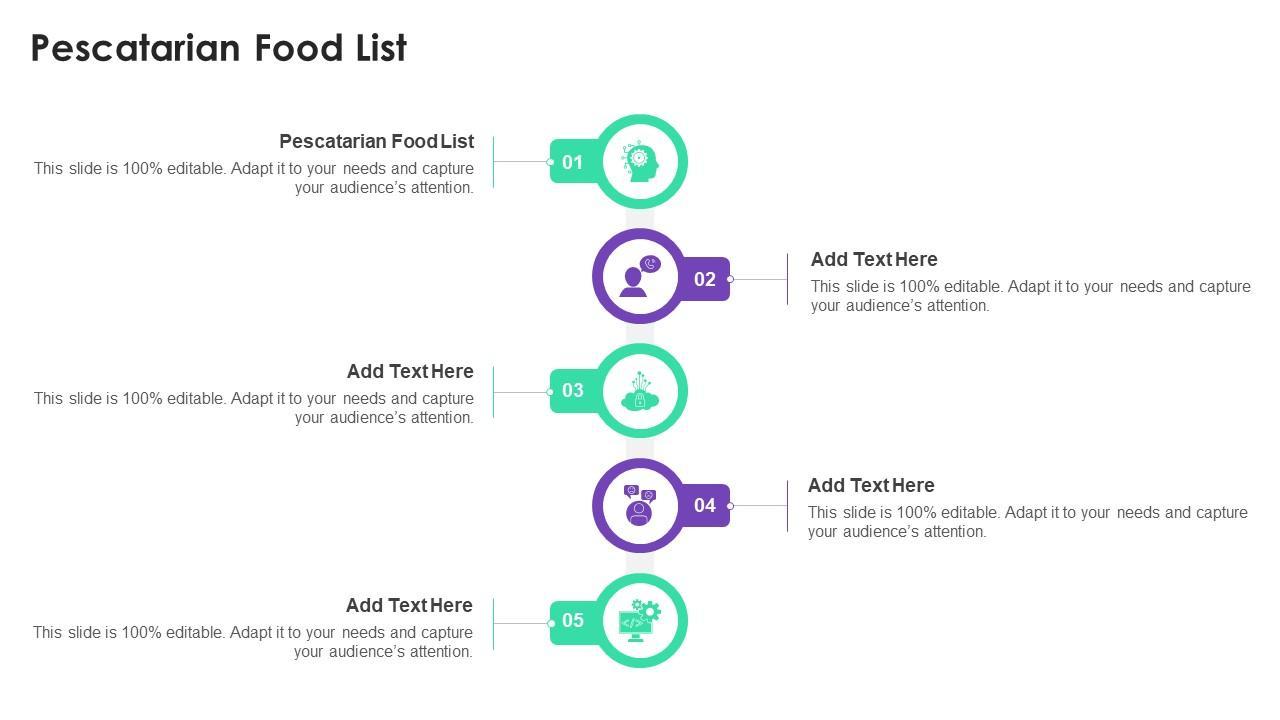Click the description paragraph beside step 02
Screen dimensions: 1280x720
pyautogui.click(x=1030, y=296)
